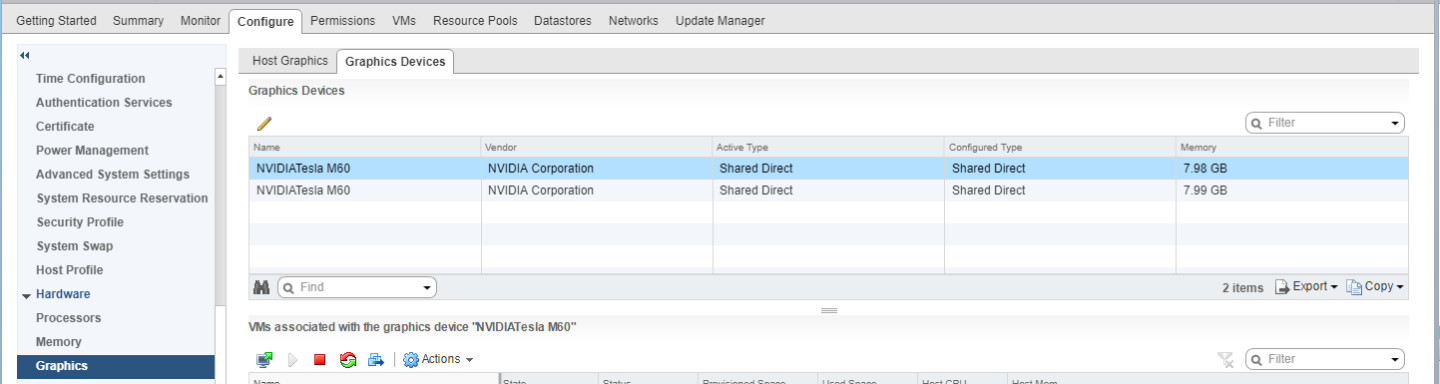The image size is (1440, 384).
Task: Select the Graphics Devices sub-tab
Action: (x=395, y=62)
